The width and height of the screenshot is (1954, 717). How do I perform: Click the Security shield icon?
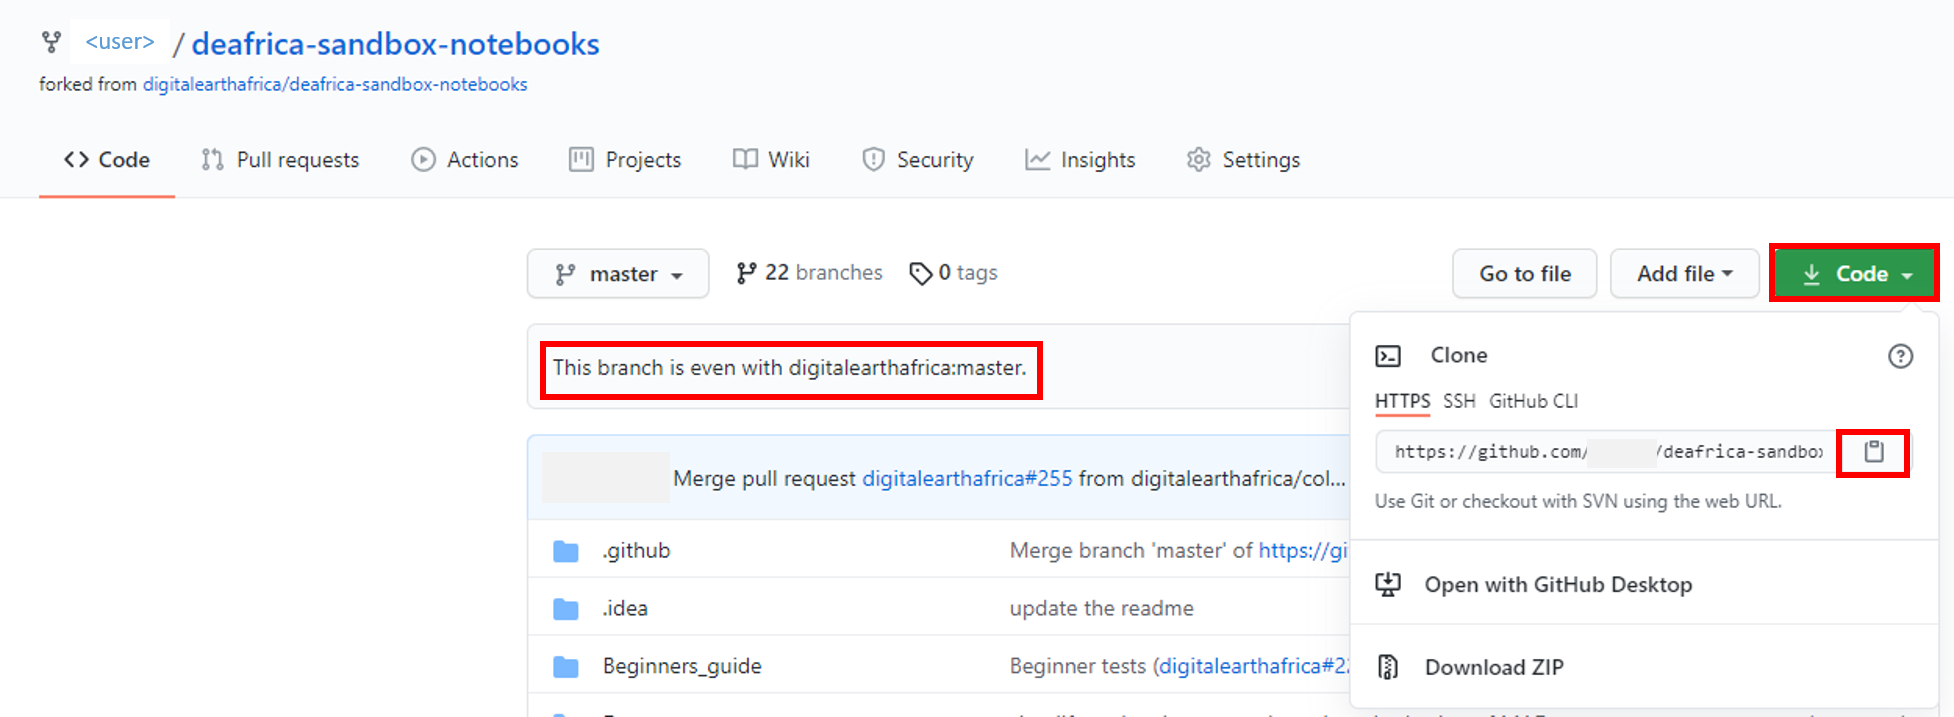[873, 160]
